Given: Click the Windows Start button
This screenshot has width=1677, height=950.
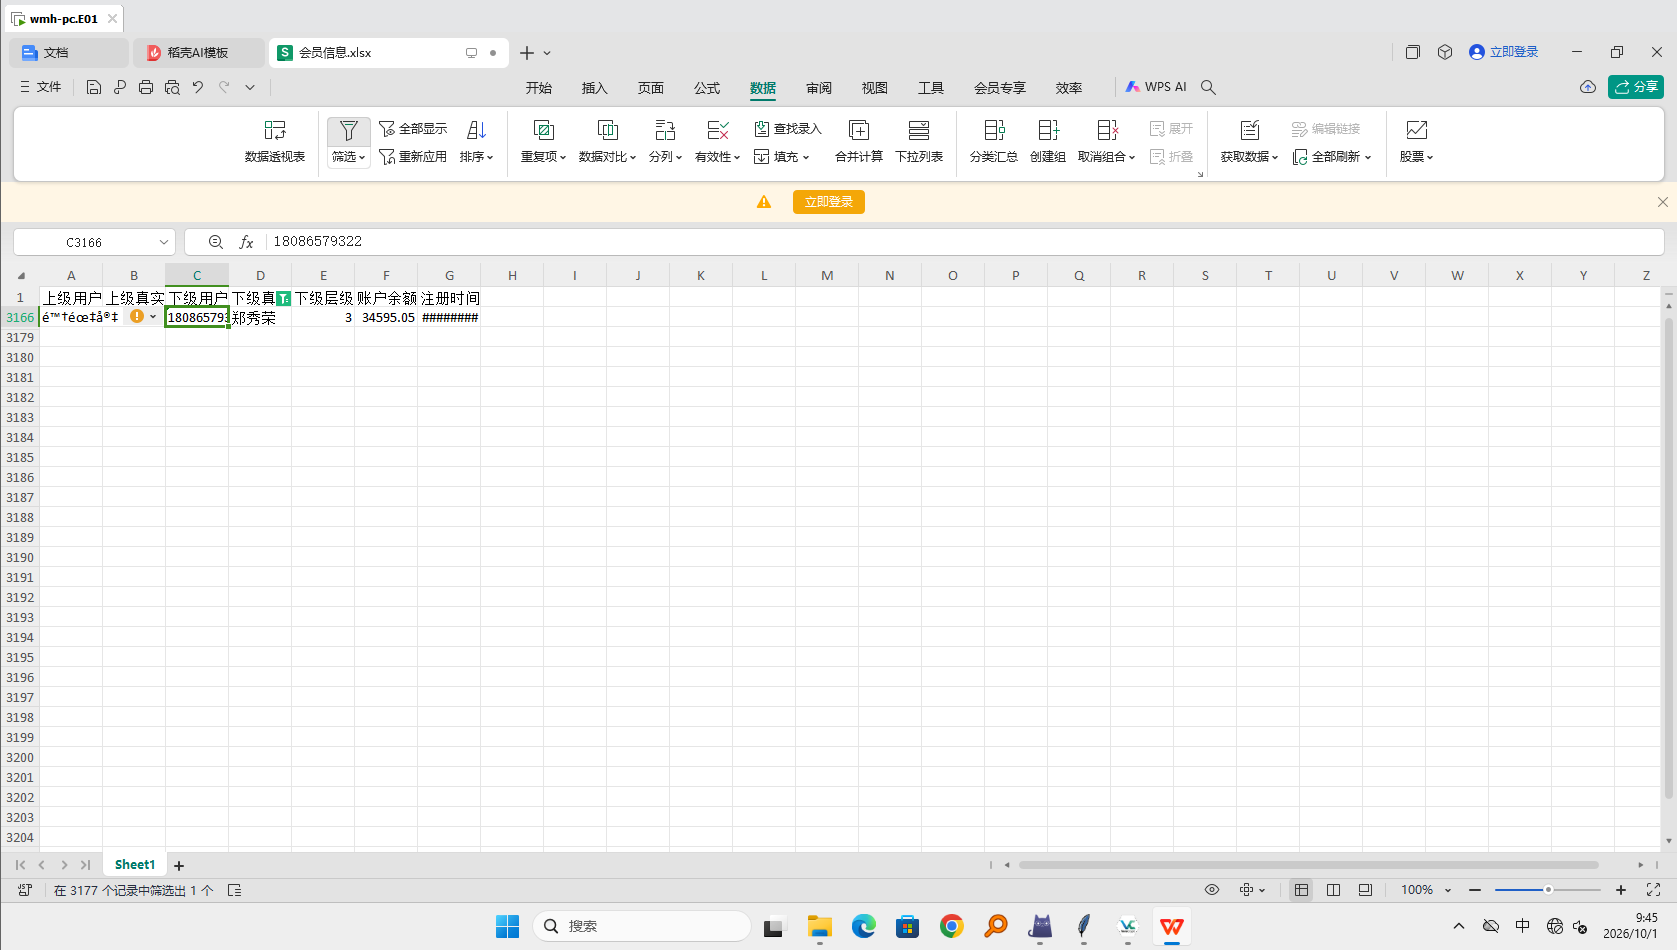Looking at the screenshot, I should 508,927.
